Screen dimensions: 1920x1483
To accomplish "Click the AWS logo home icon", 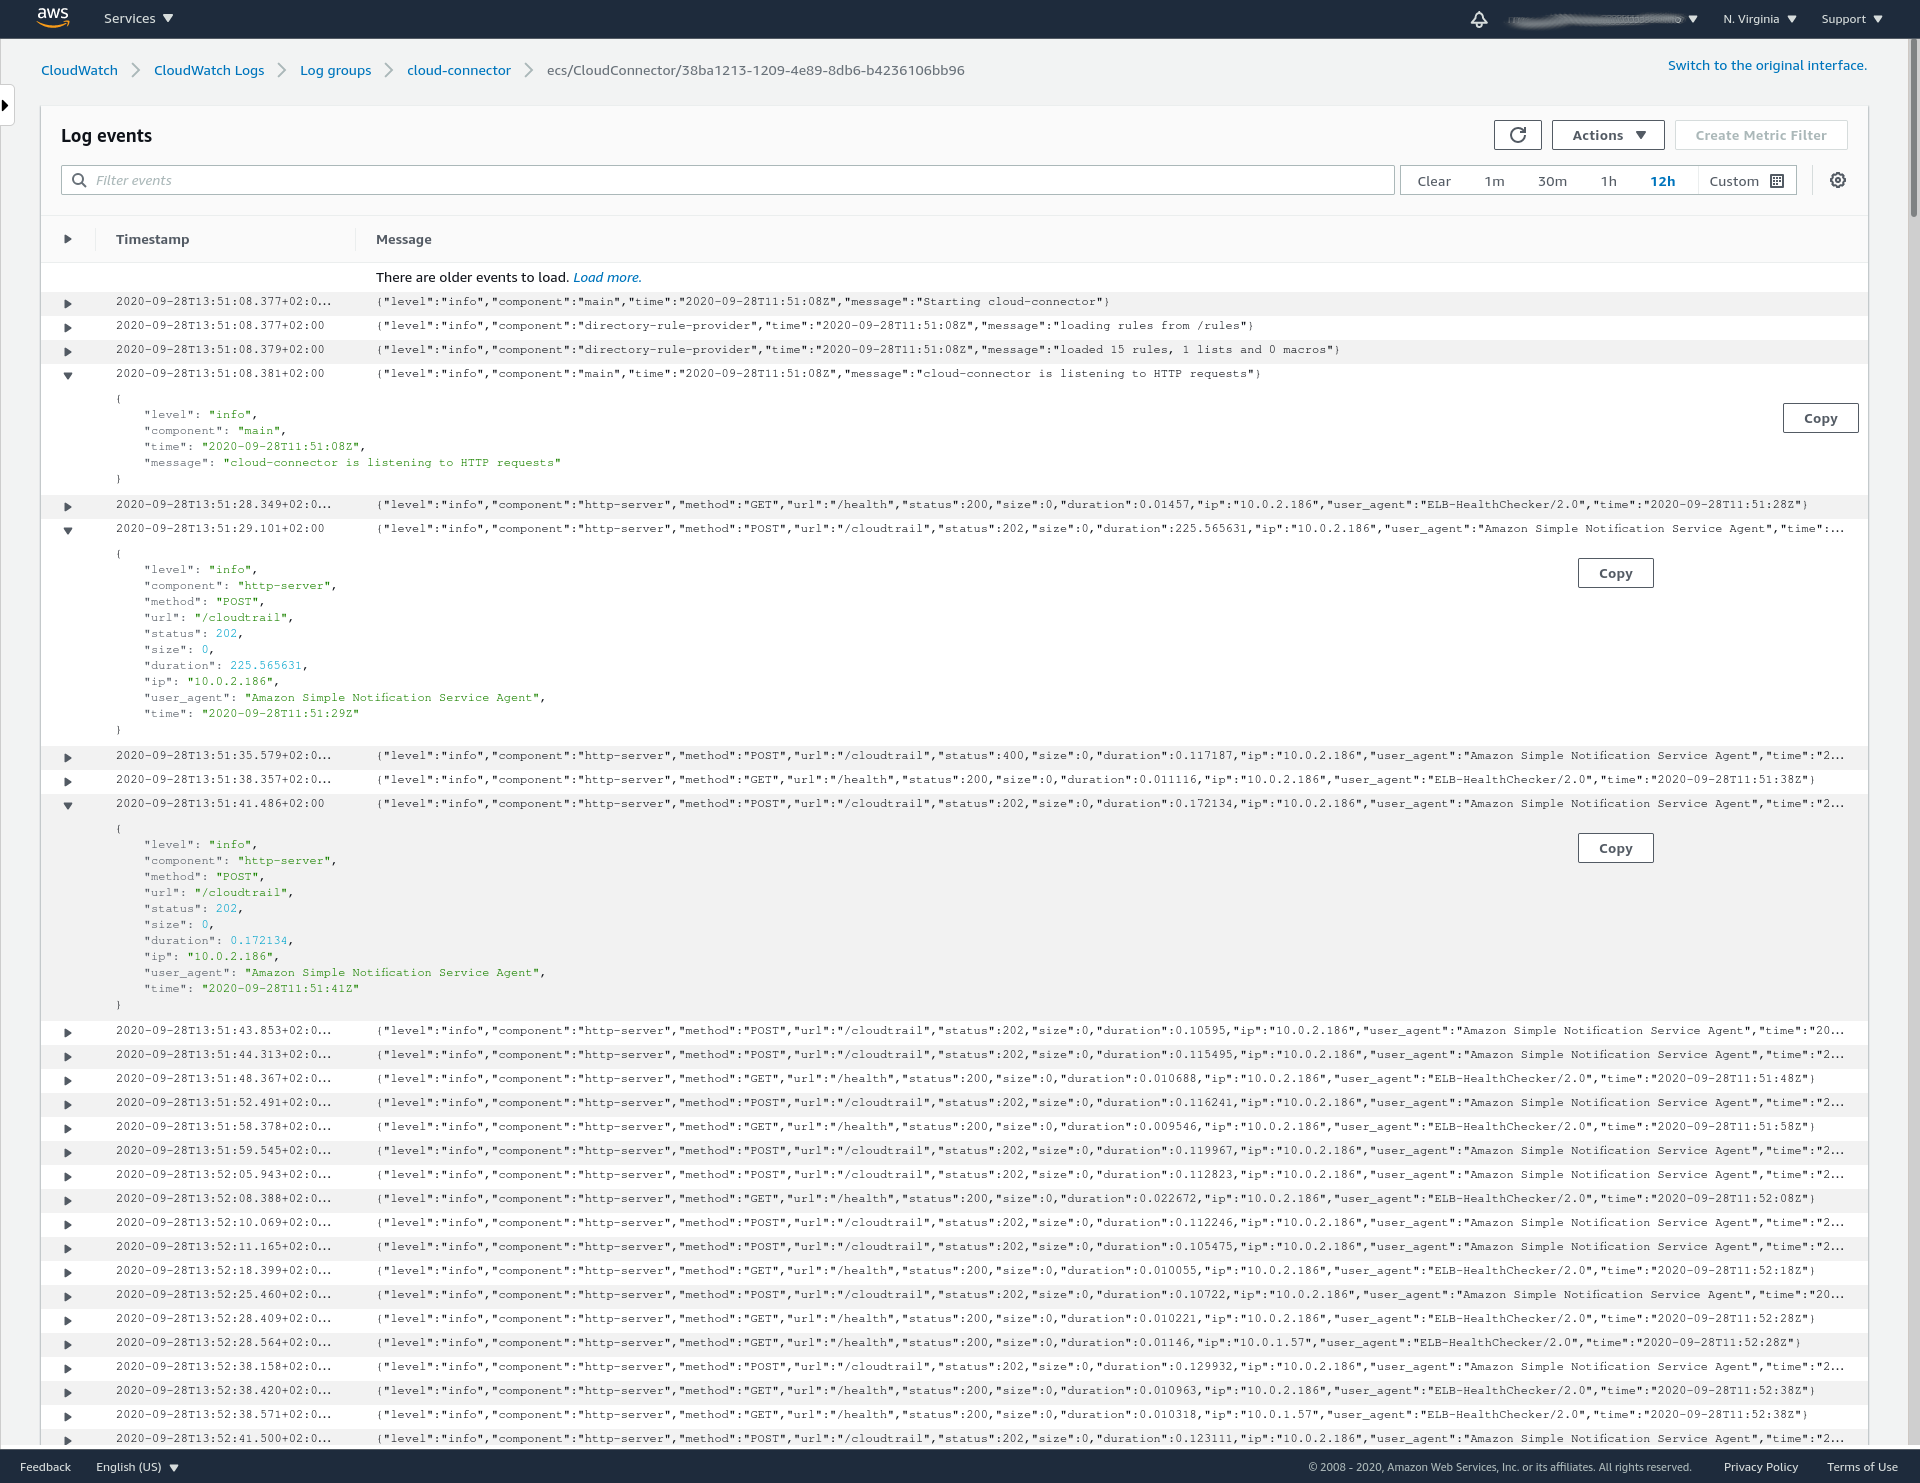I will [x=53, y=17].
